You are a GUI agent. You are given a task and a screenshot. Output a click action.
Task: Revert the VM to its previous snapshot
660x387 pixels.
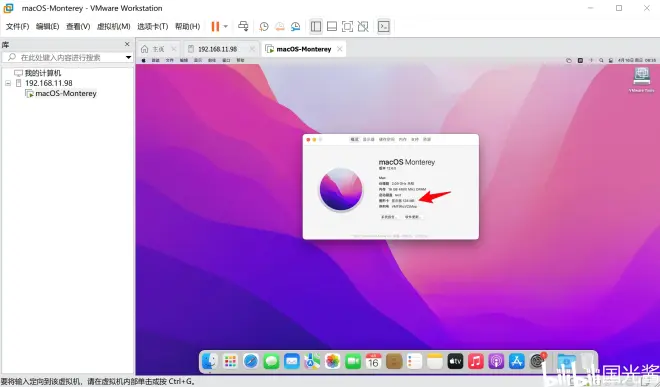pos(279,27)
